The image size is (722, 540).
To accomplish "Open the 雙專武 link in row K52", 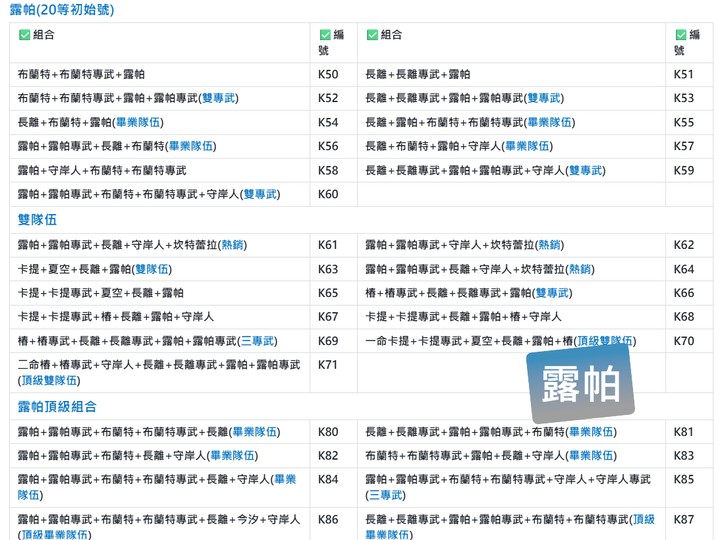I will click(x=219, y=98).
